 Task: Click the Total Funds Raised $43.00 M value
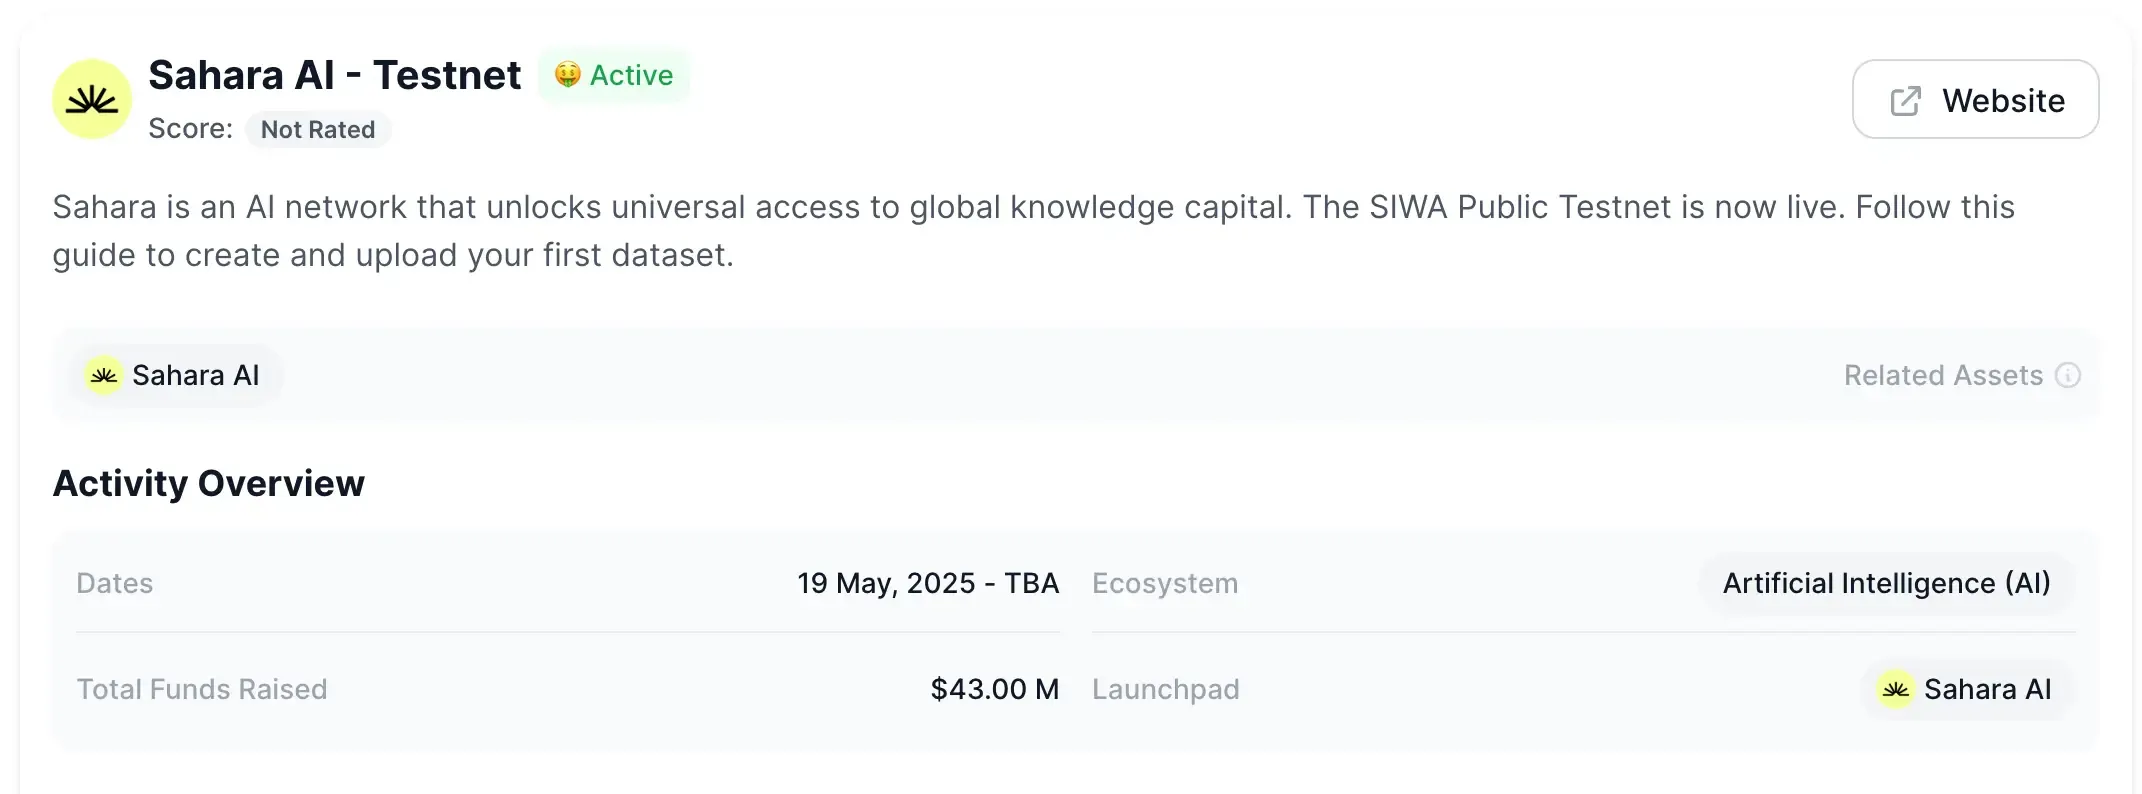click(x=995, y=689)
